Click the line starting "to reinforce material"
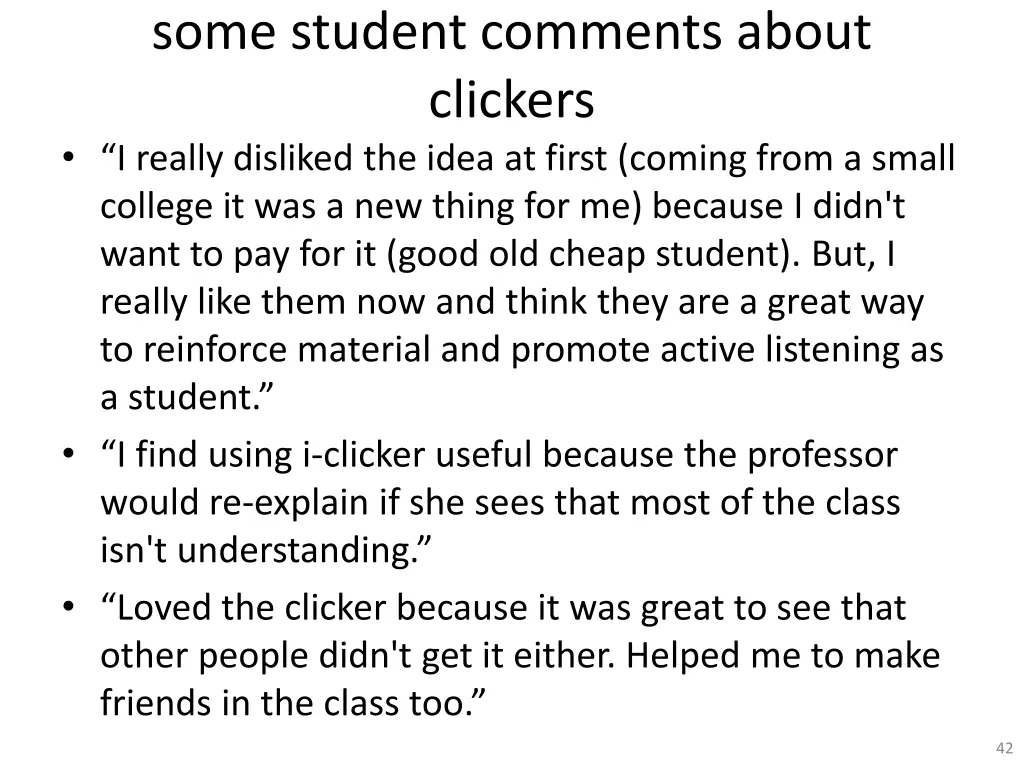The image size is (1024, 768). coord(522,351)
